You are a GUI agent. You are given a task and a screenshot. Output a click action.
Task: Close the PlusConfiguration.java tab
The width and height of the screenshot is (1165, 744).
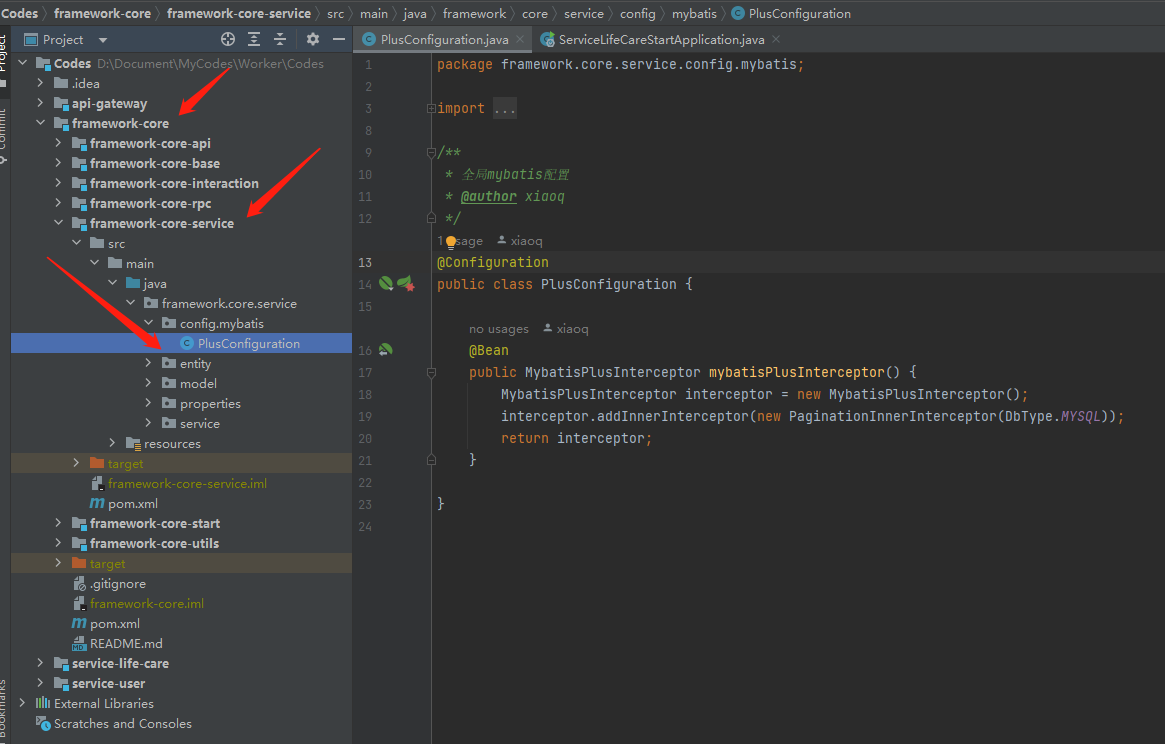(520, 39)
